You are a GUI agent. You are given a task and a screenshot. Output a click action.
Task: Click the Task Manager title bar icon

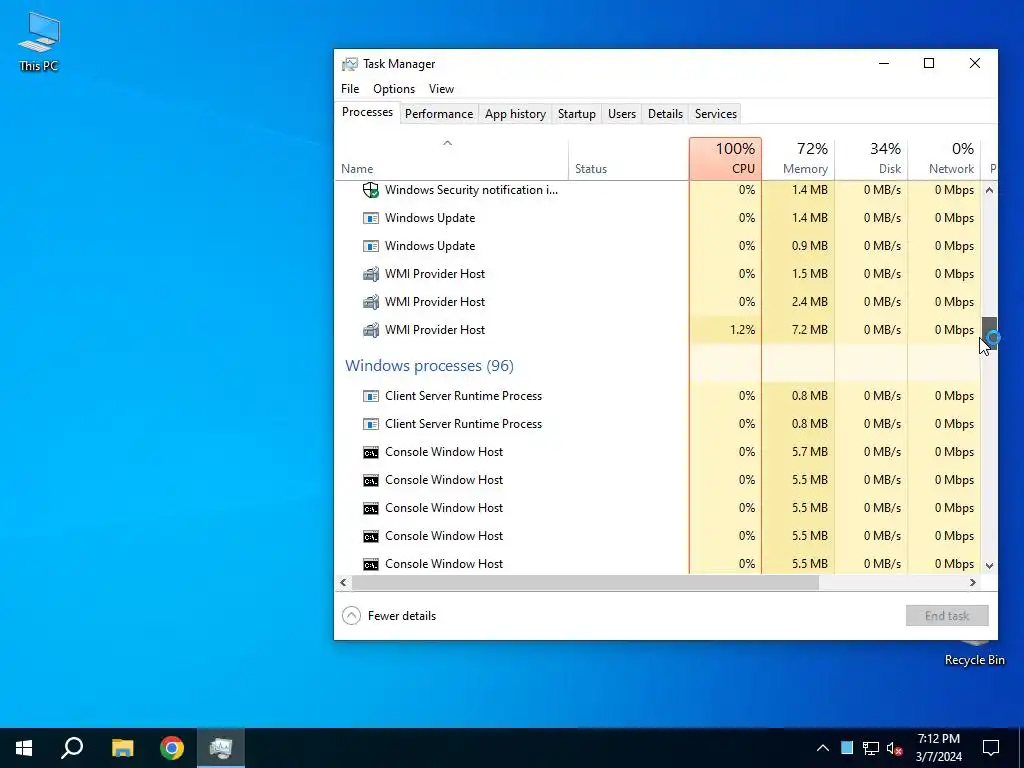point(350,64)
